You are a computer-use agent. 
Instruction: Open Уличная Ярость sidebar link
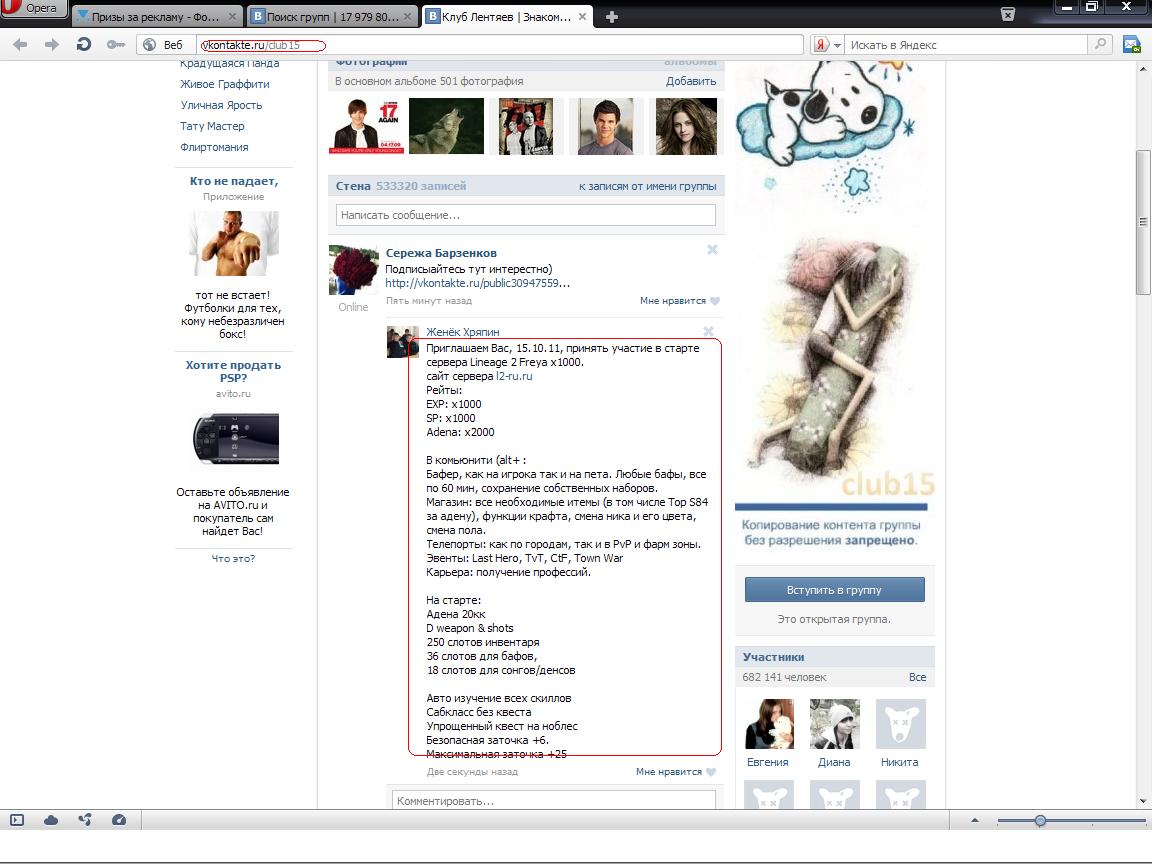click(221, 105)
